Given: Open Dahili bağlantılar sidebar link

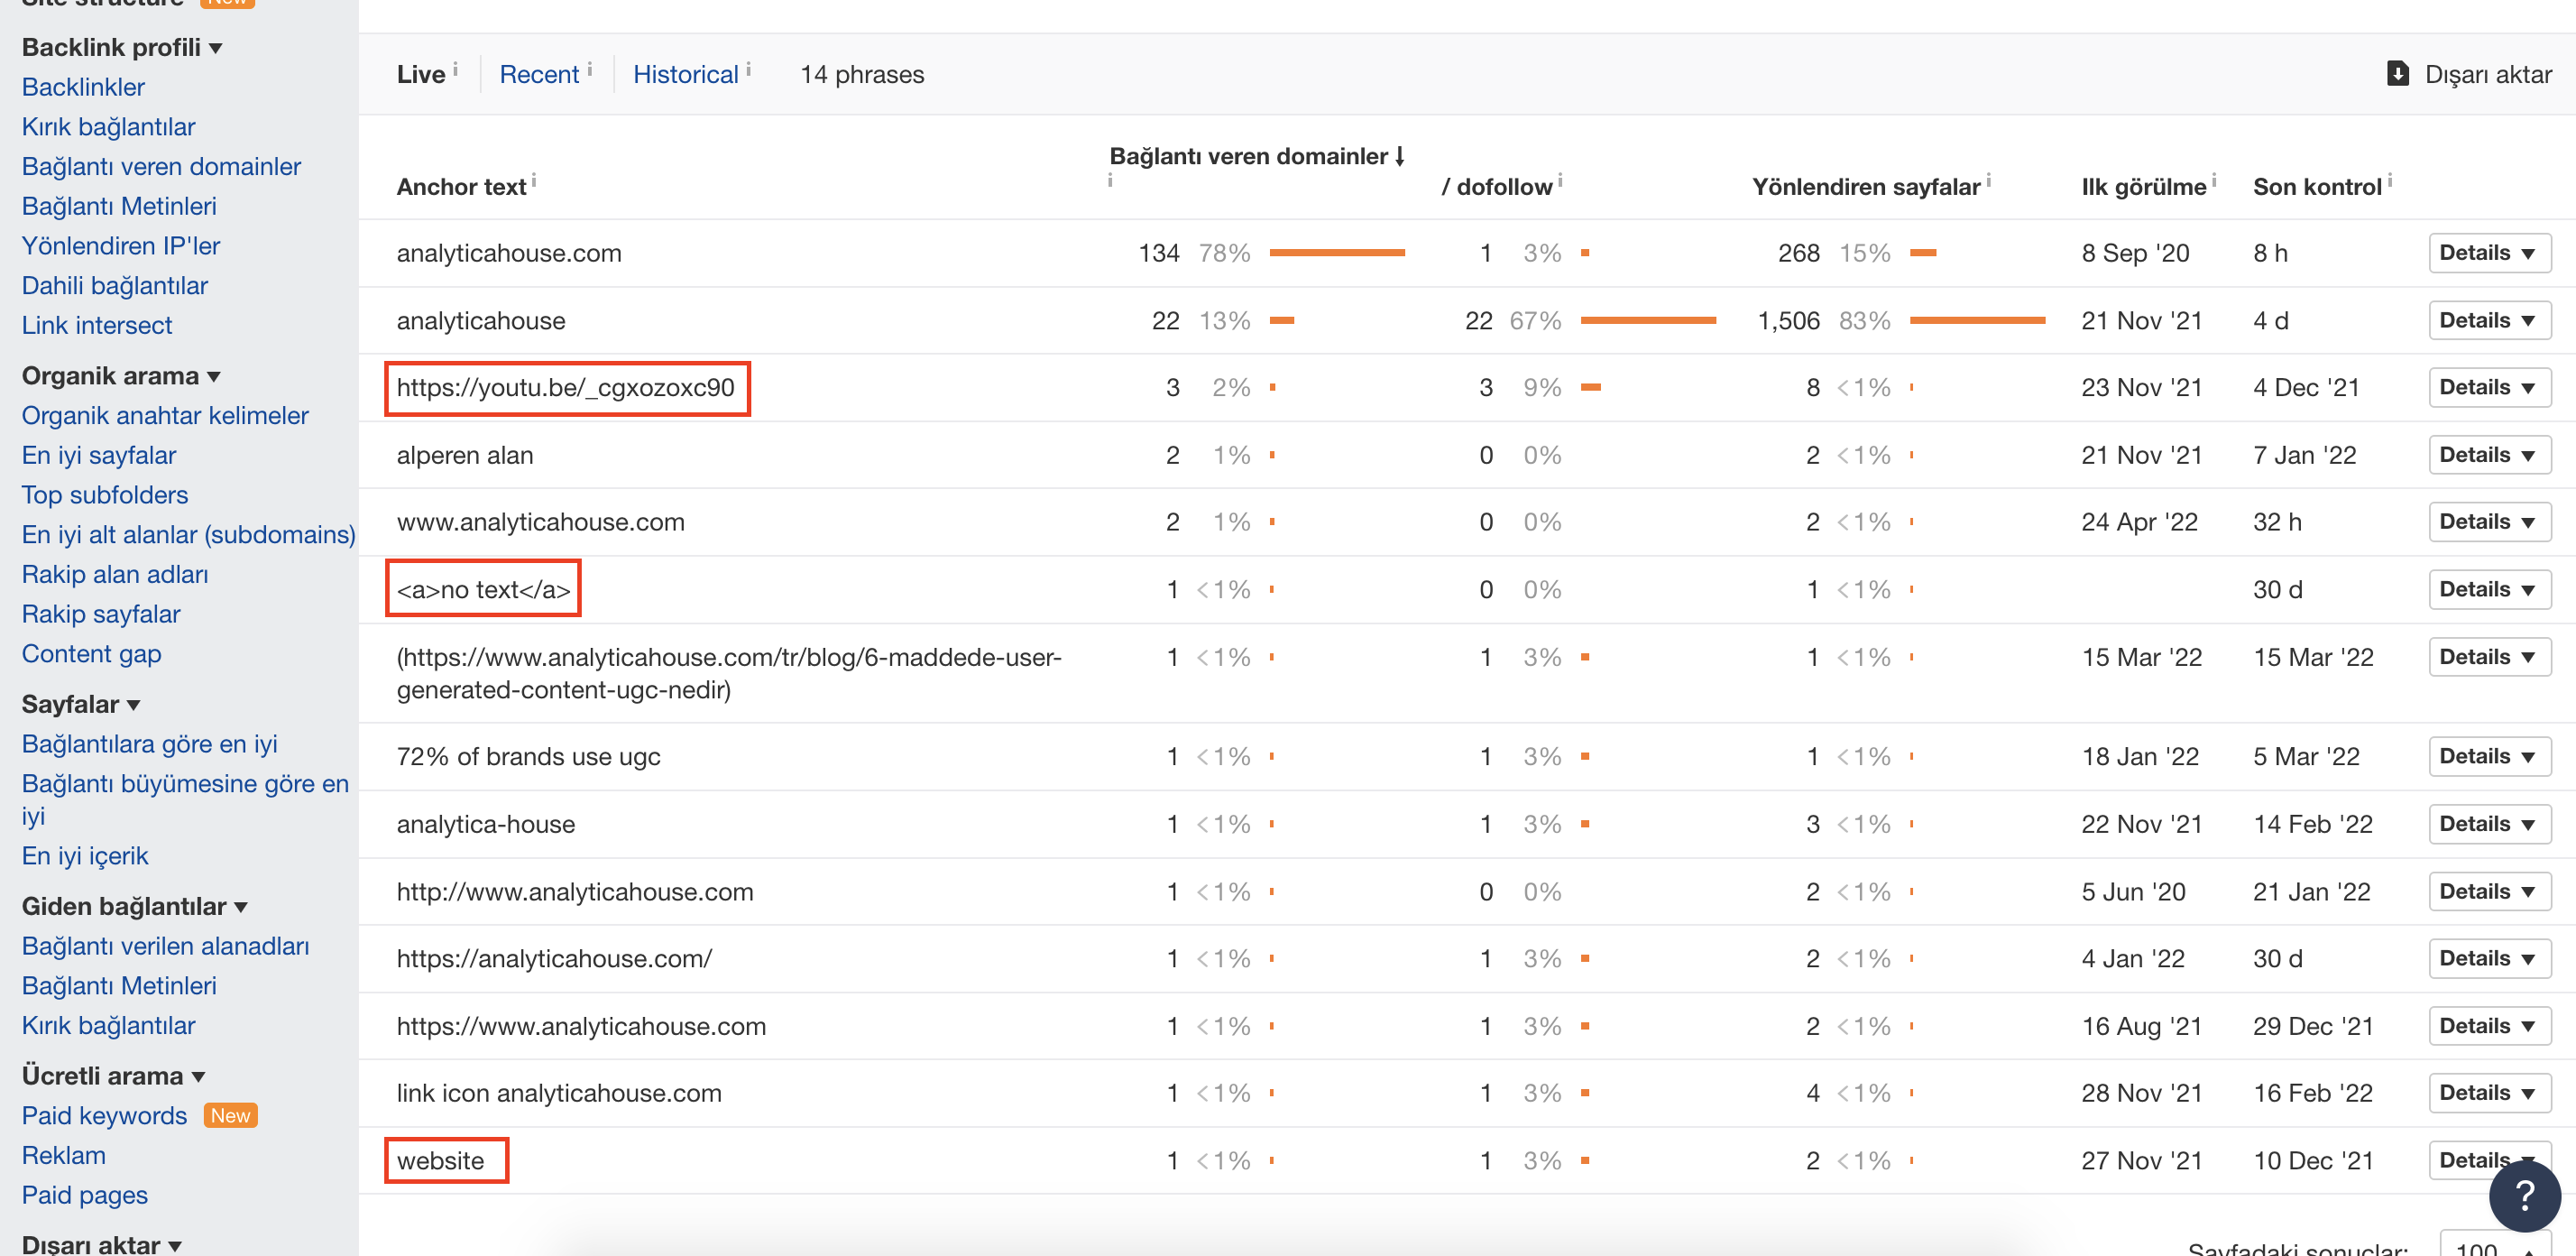Looking at the screenshot, I should [x=114, y=286].
